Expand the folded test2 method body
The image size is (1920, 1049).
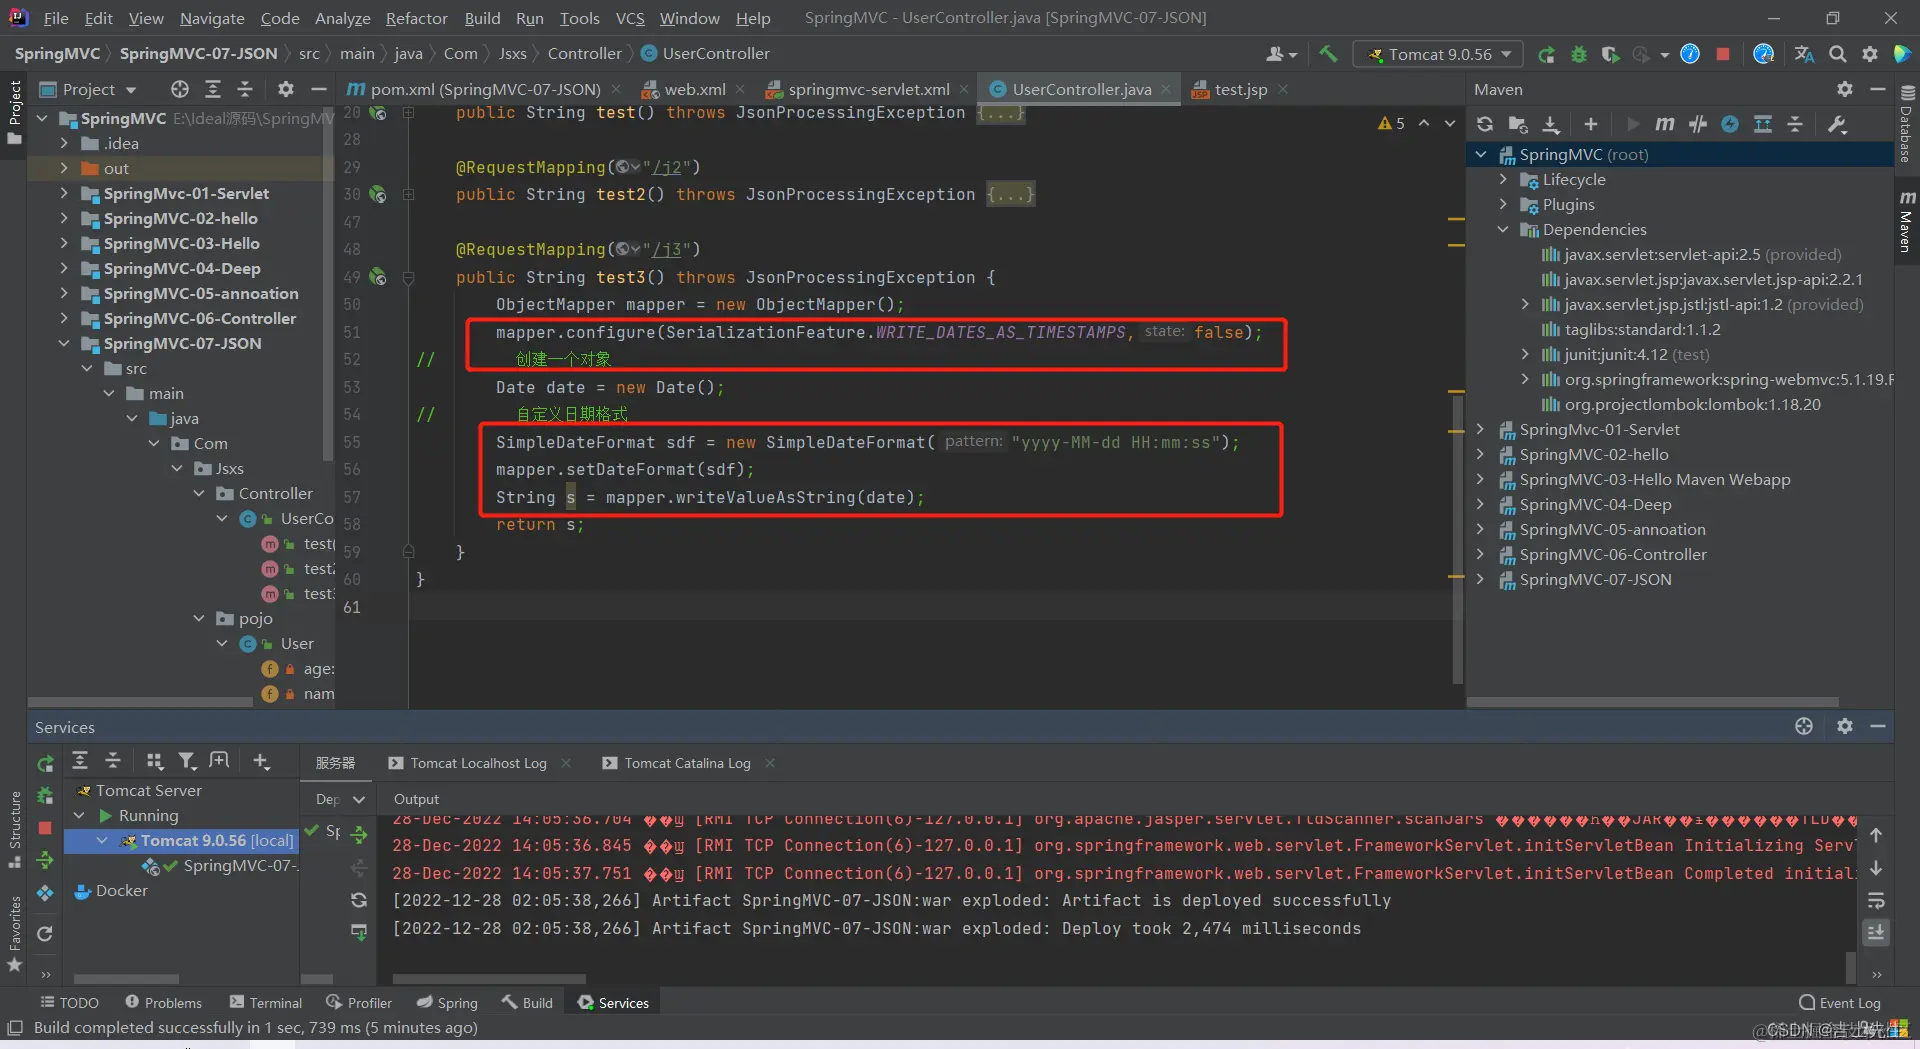click(1010, 194)
